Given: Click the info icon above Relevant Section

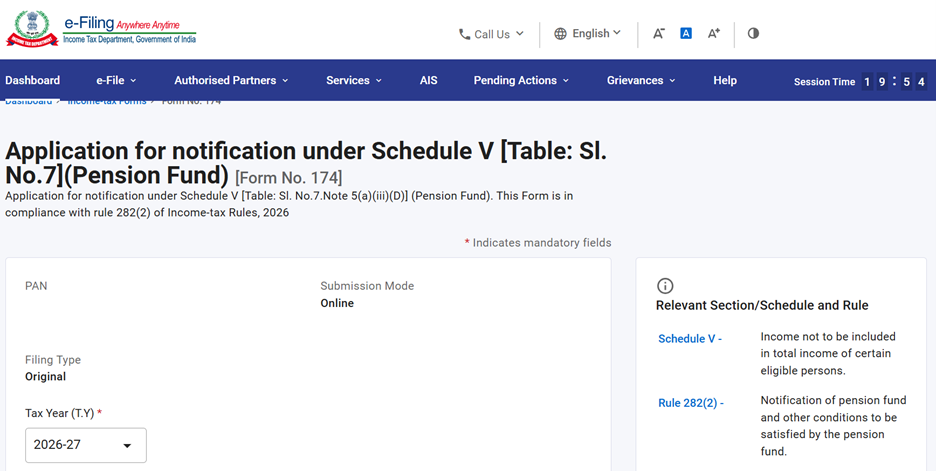Looking at the screenshot, I should [x=665, y=286].
